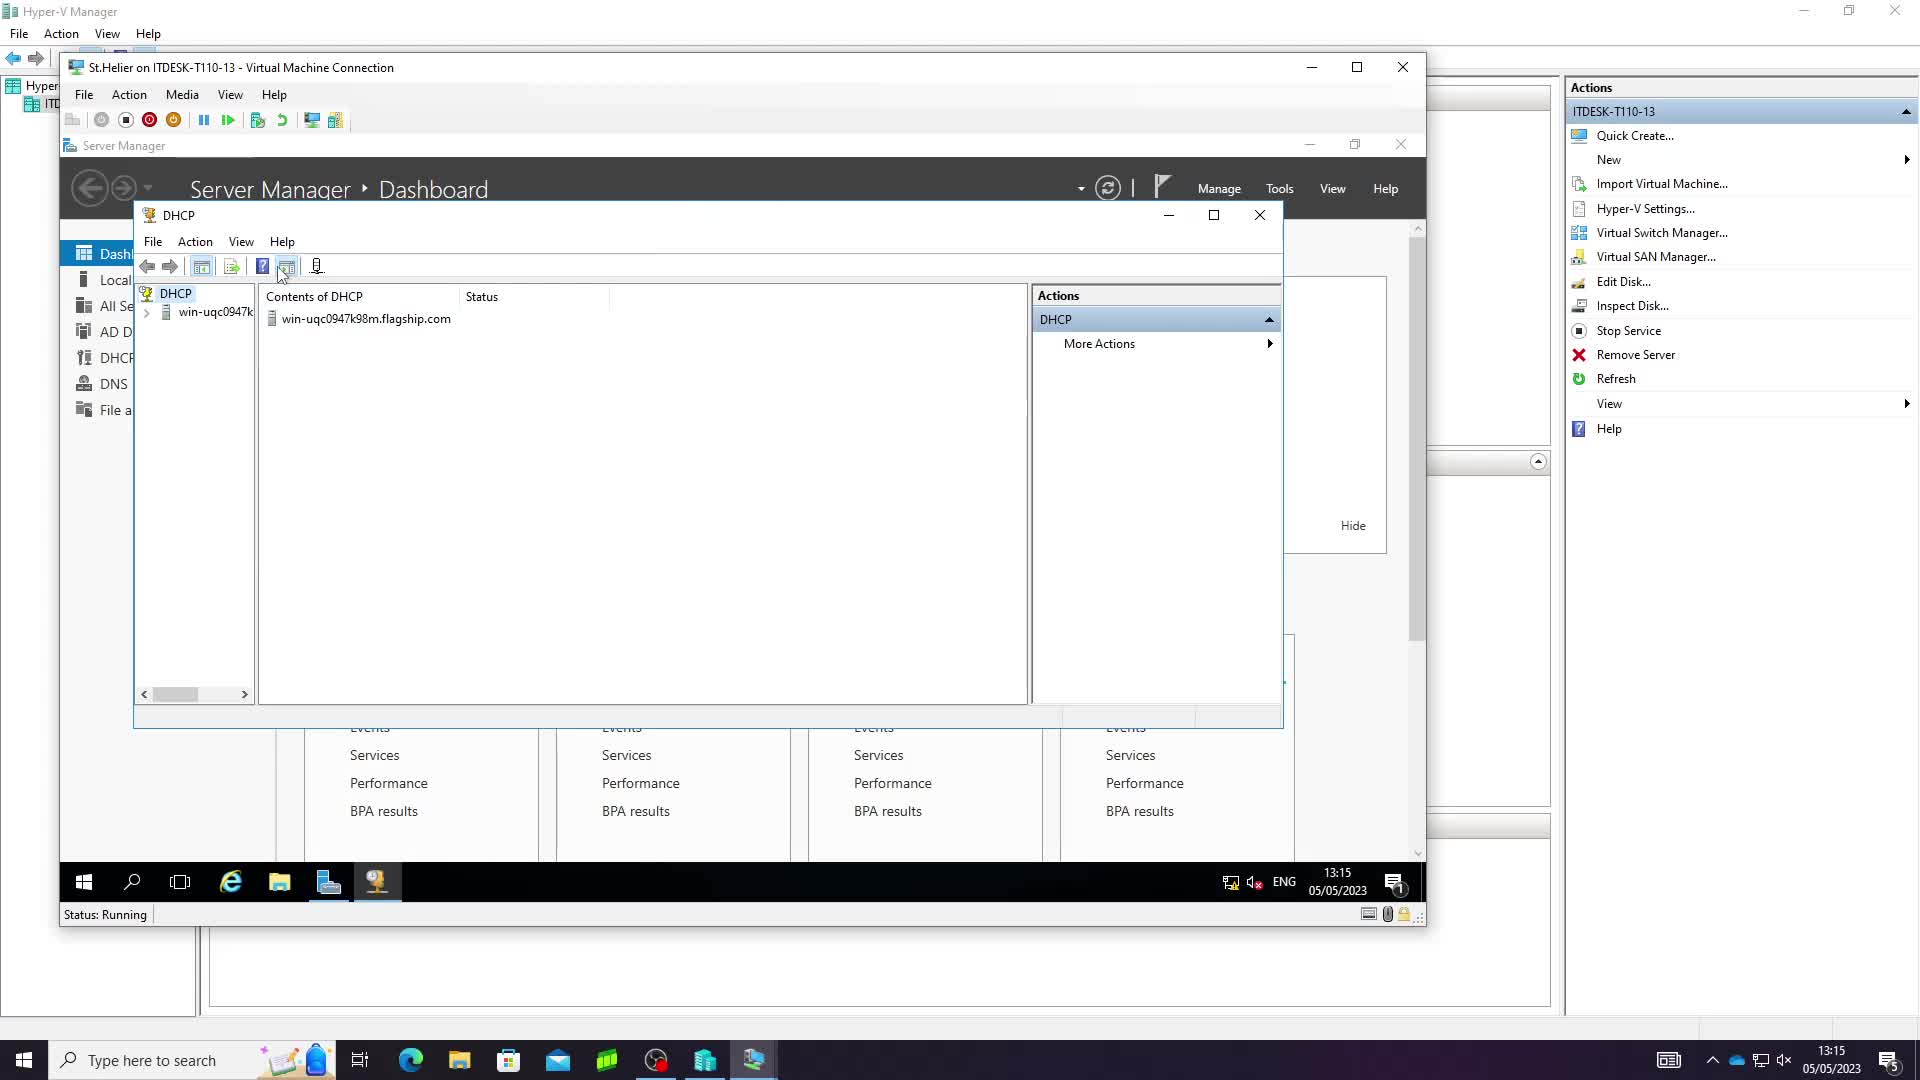Select DHCP node in left tree panel
The width and height of the screenshot is (1920, 1080).
pos(175,291)
